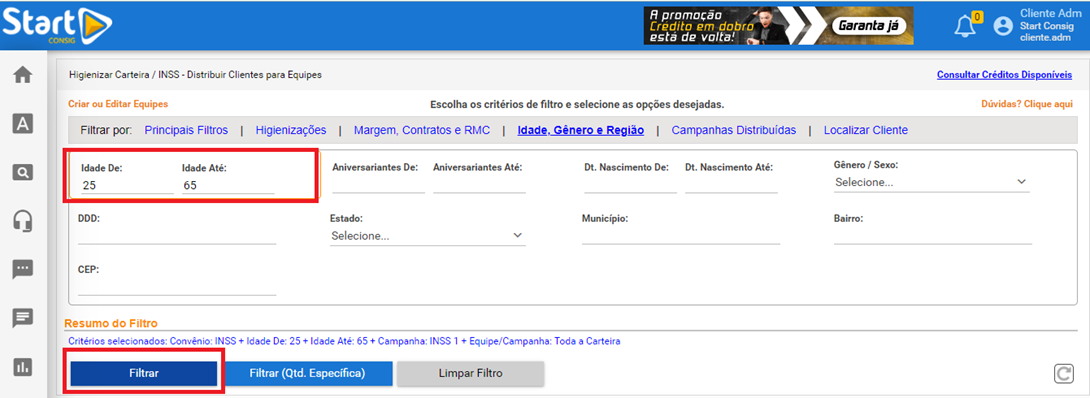Click the Limpar Filtro button
This screenshot has height=398, width=1090.
471,373
